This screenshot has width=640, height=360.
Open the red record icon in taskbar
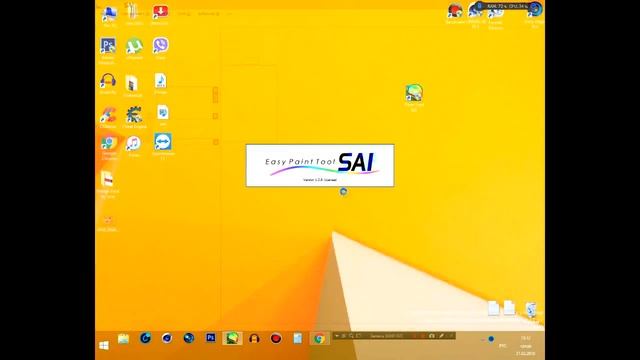point(276,338)
